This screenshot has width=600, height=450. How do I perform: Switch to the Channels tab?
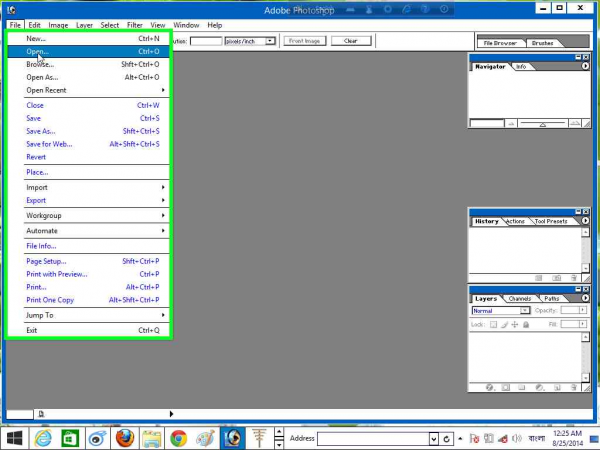click(x=520, y=298)
